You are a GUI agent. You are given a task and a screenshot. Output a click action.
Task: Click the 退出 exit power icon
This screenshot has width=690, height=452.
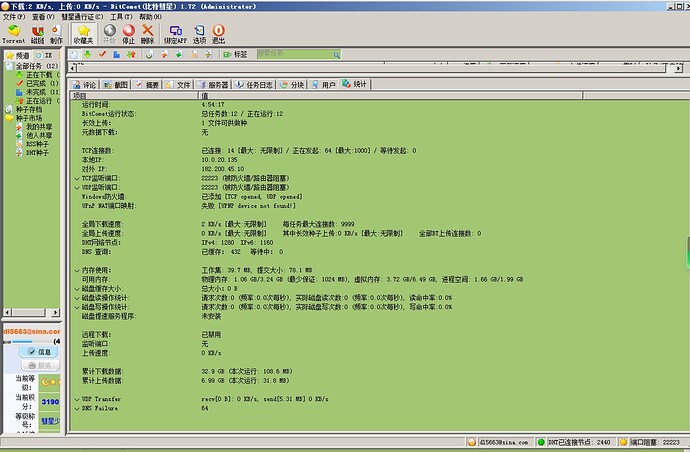[x=219, y=34]
